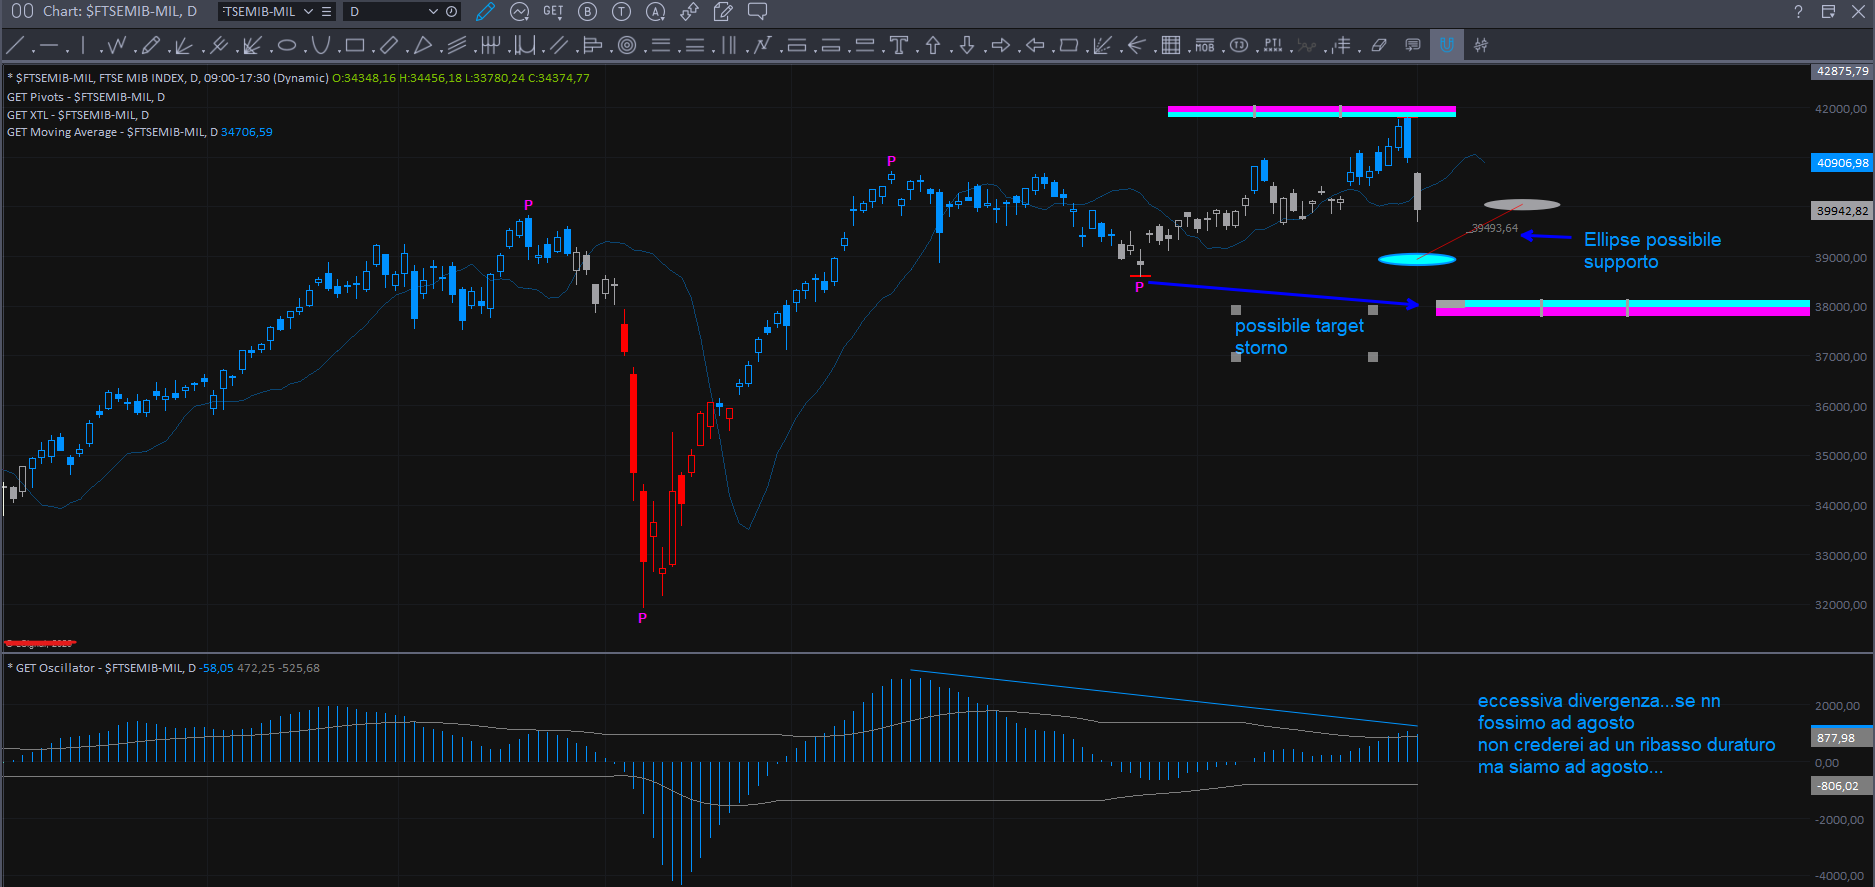
Task: Toggle the MOB study tool
Action: click(1204, 45)
